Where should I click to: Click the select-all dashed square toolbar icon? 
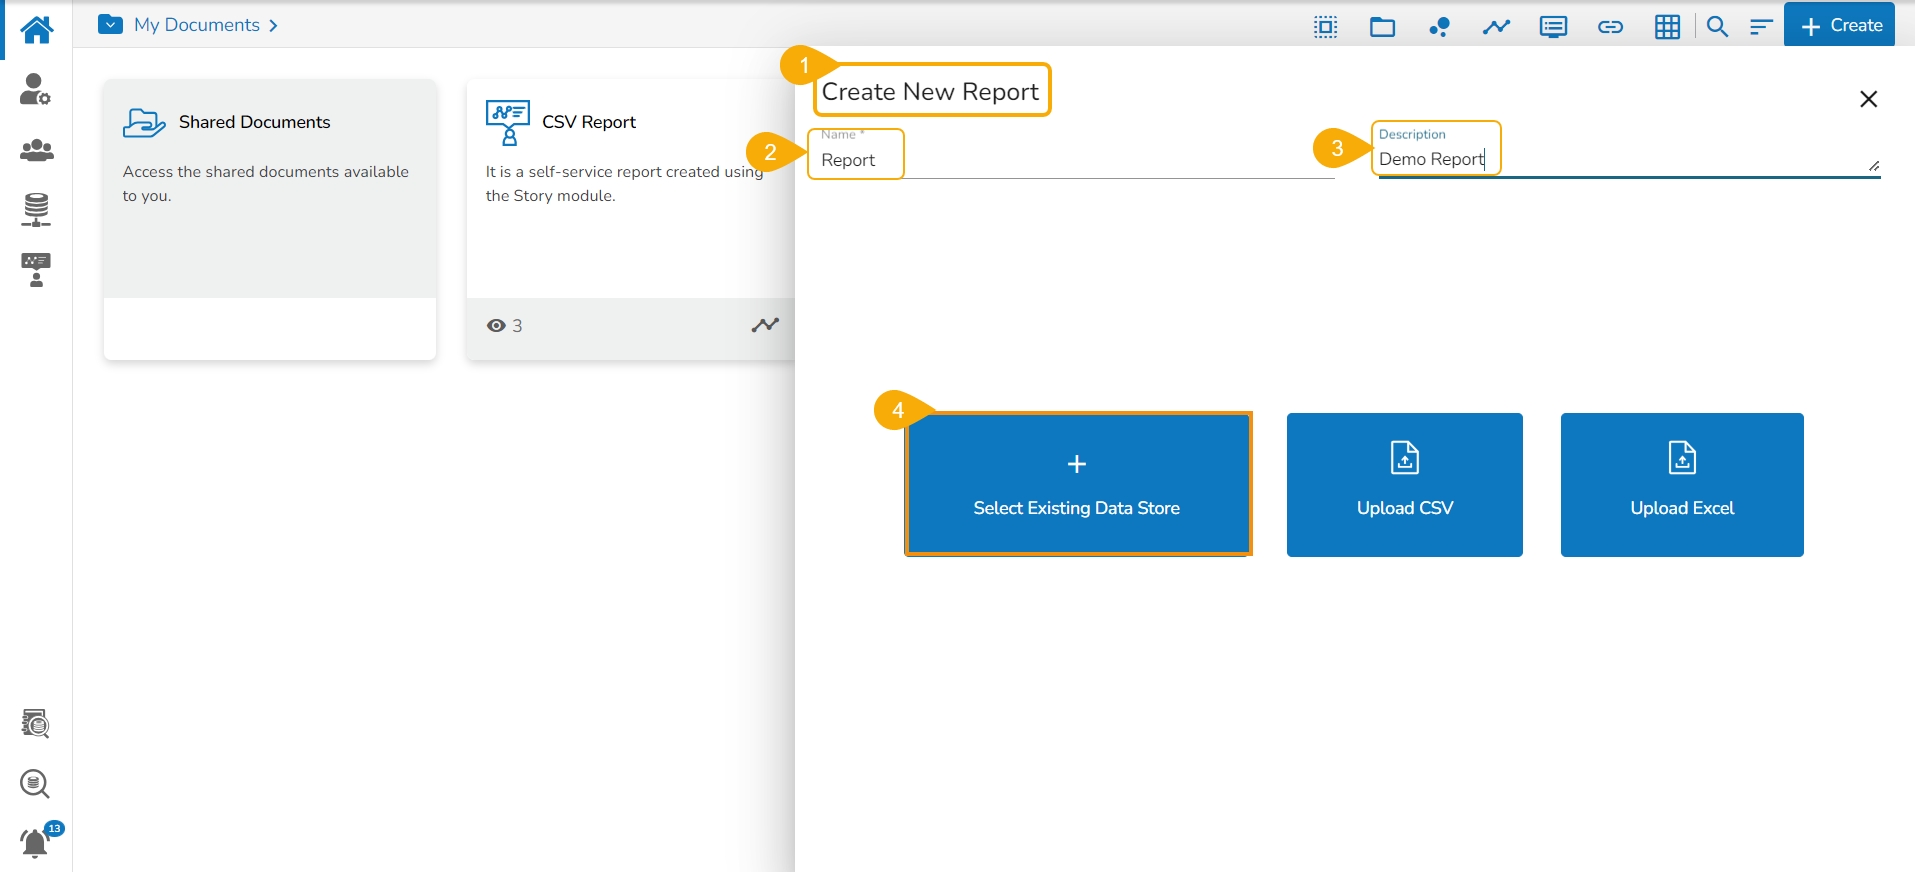(x=1326, y=27)
